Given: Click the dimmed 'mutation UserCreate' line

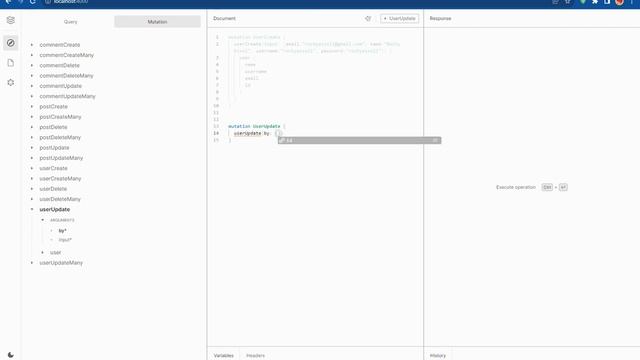Looking at the screenshot, I should tap(253, 37).
